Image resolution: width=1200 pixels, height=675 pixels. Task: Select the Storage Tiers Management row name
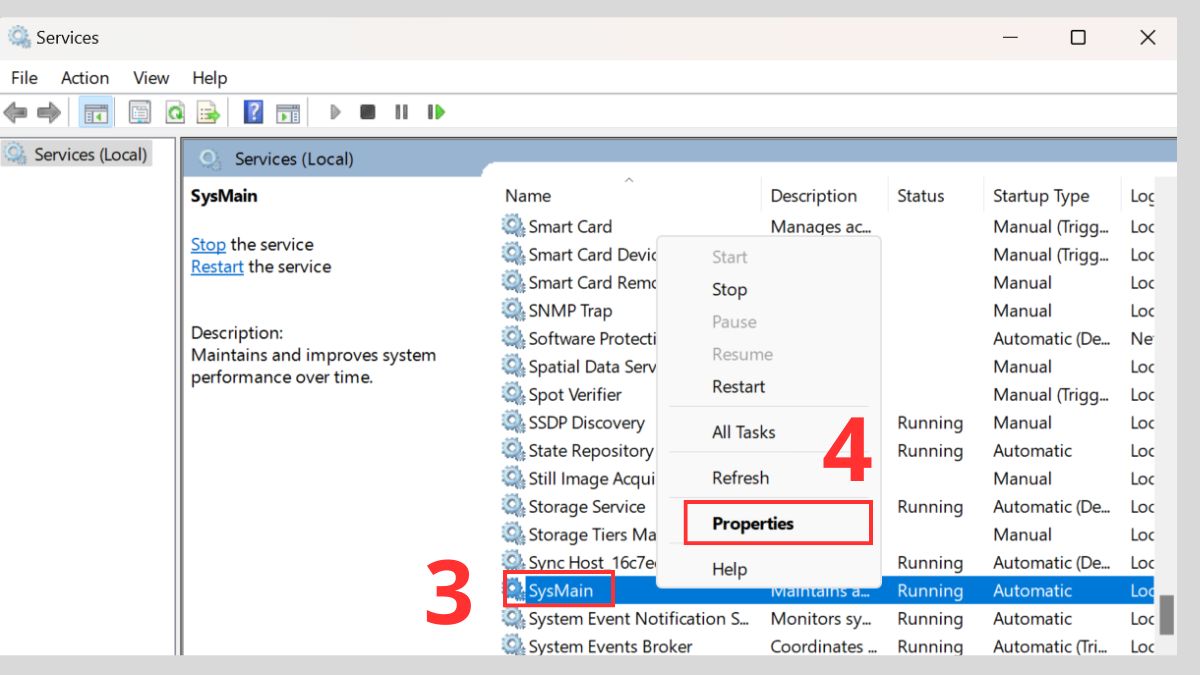point(592,534)
